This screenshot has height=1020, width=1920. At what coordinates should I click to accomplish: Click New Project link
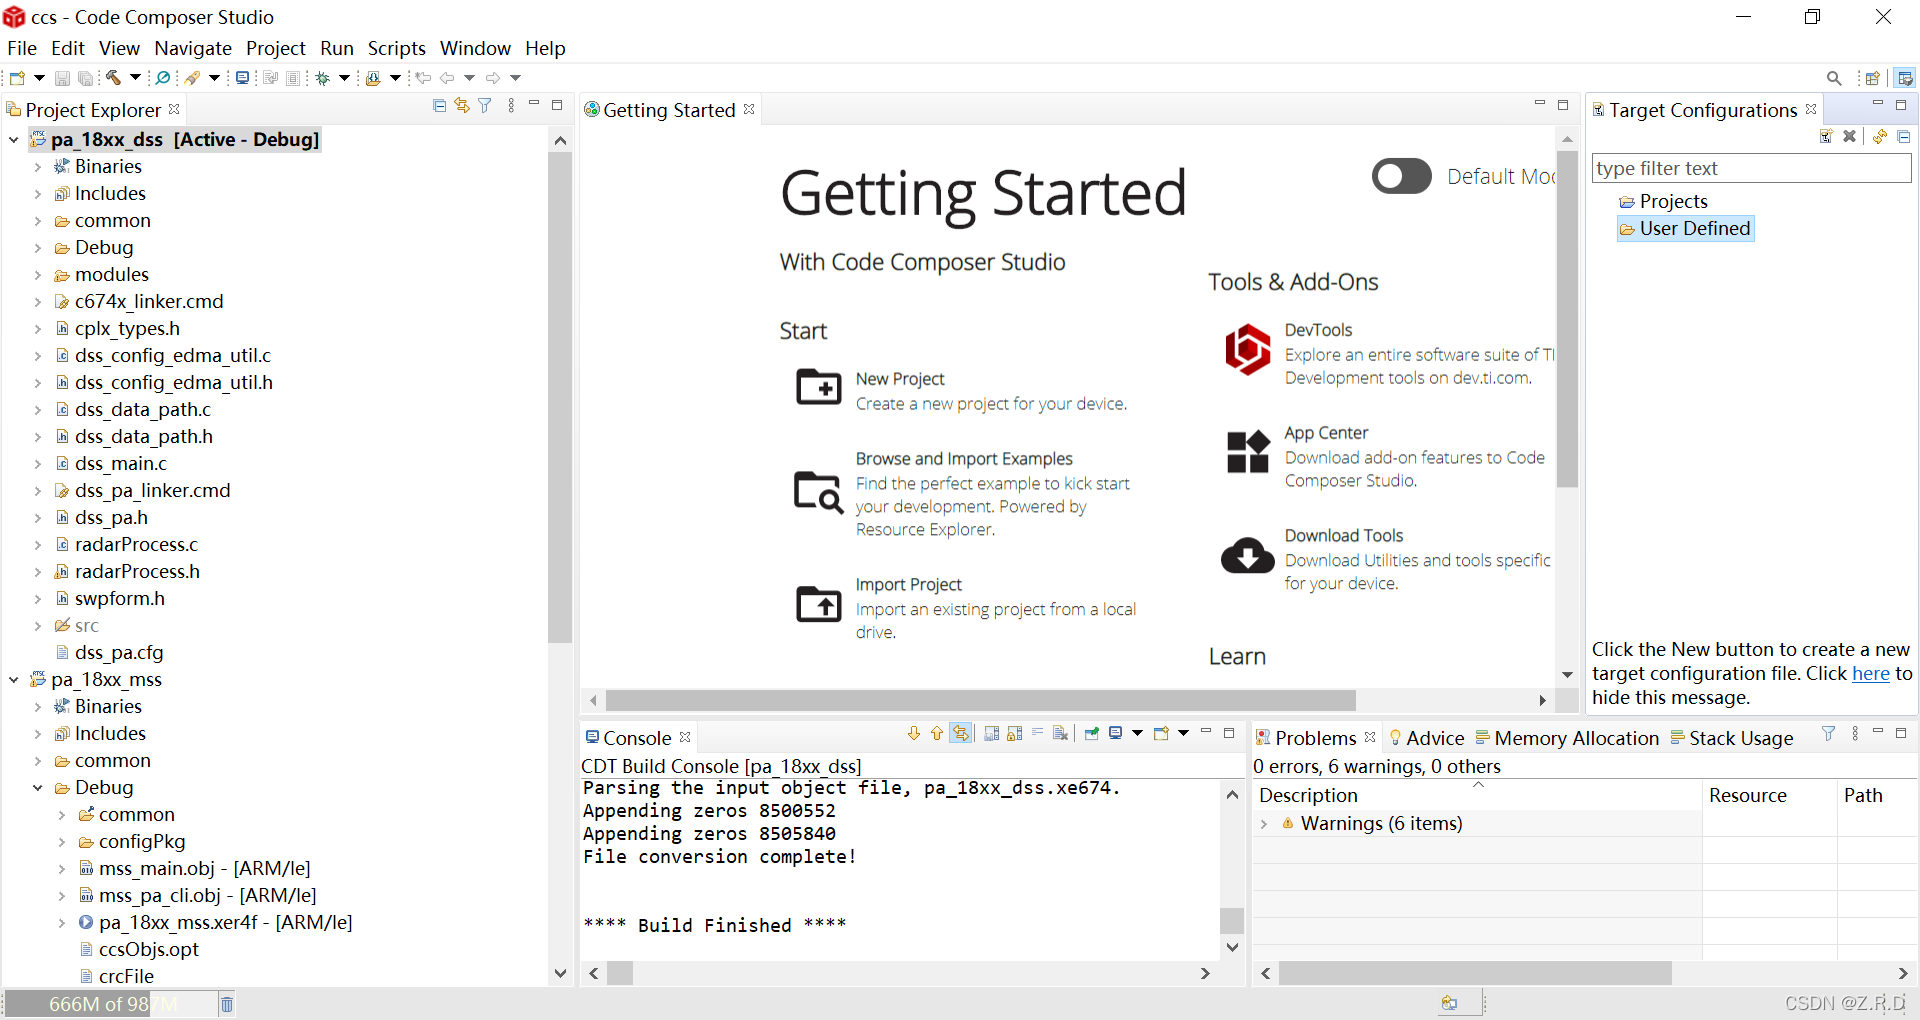coord(900,379)
